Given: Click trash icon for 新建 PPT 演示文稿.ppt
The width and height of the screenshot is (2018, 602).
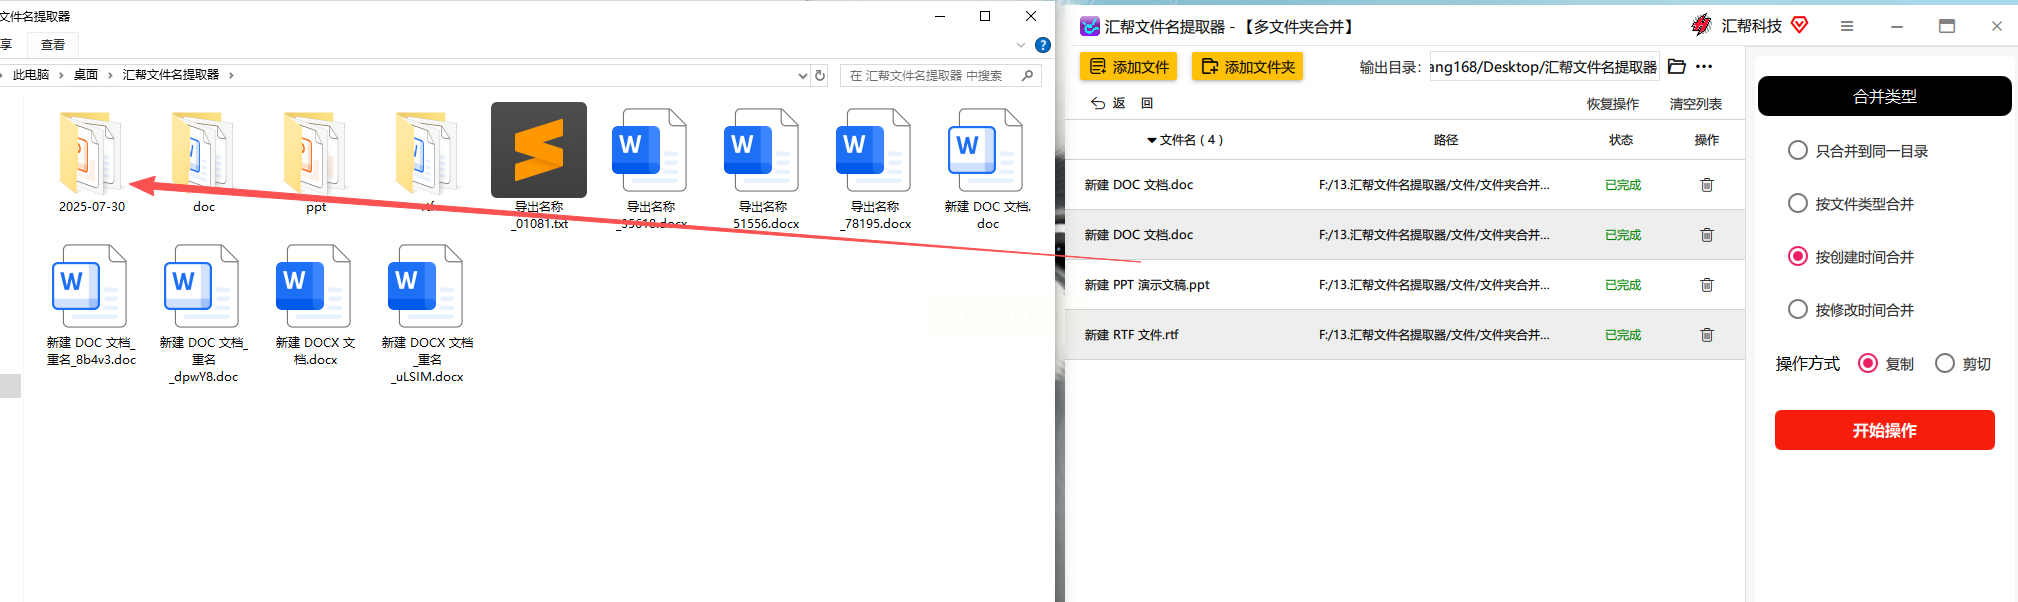Looking at the screenshot, I should point(1707,285).
